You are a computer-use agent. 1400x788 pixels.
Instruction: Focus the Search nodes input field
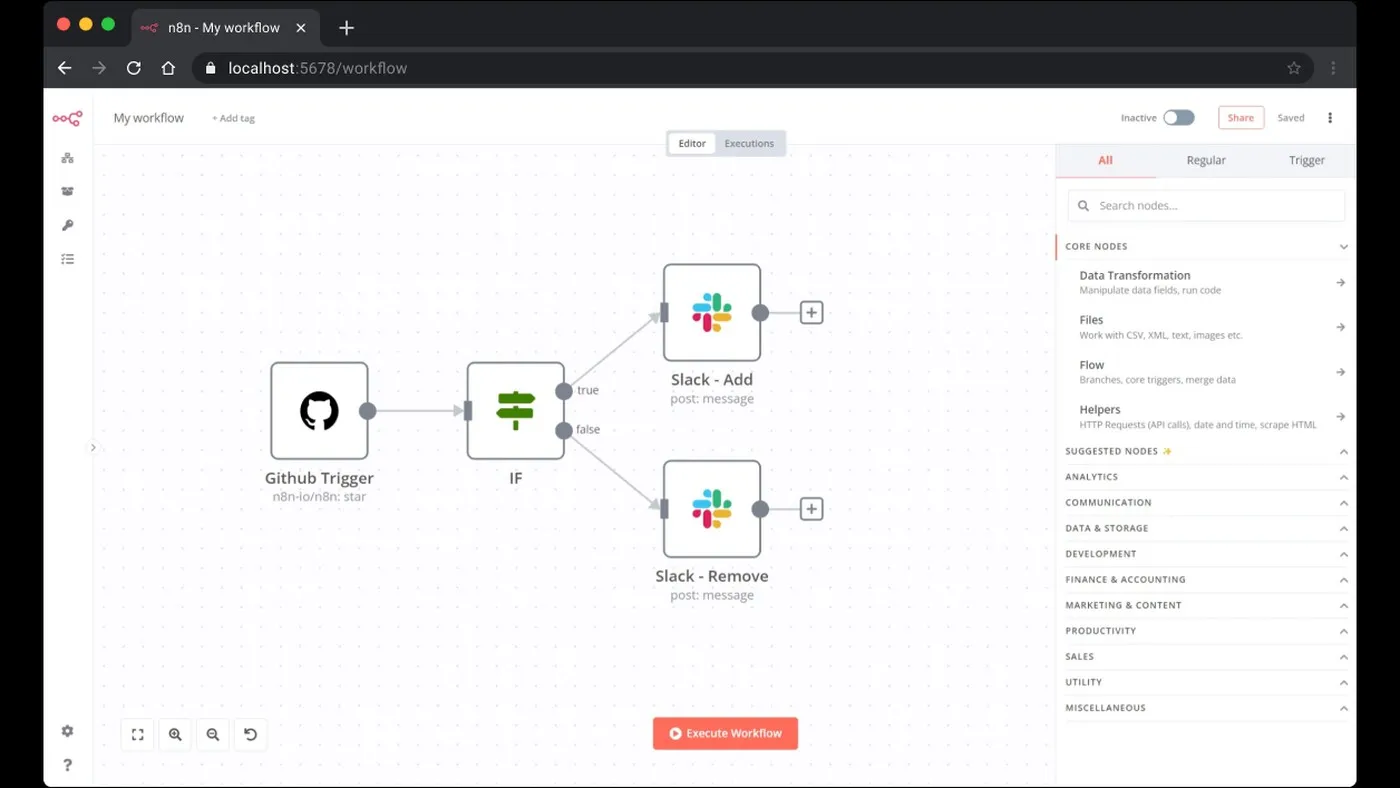(1206, 206)
